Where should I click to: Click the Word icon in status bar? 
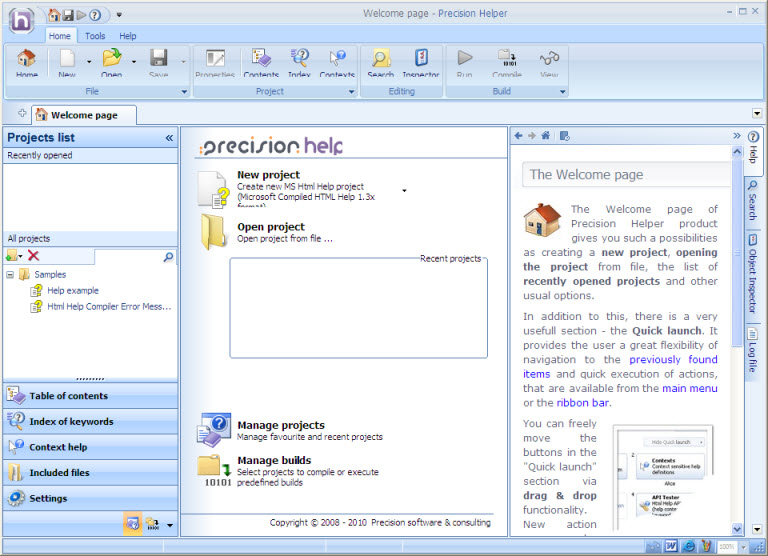[671, 546]
